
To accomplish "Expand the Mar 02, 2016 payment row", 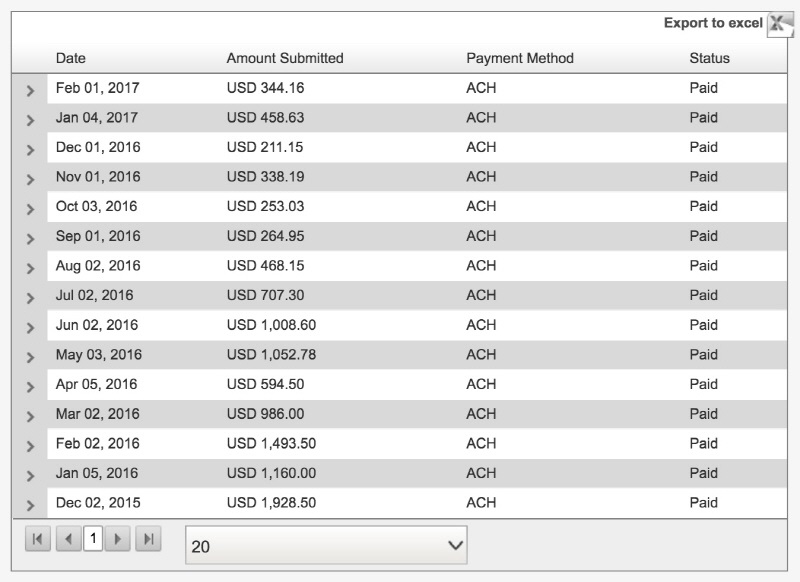I will pyautogui.click(x=30, y=416).
